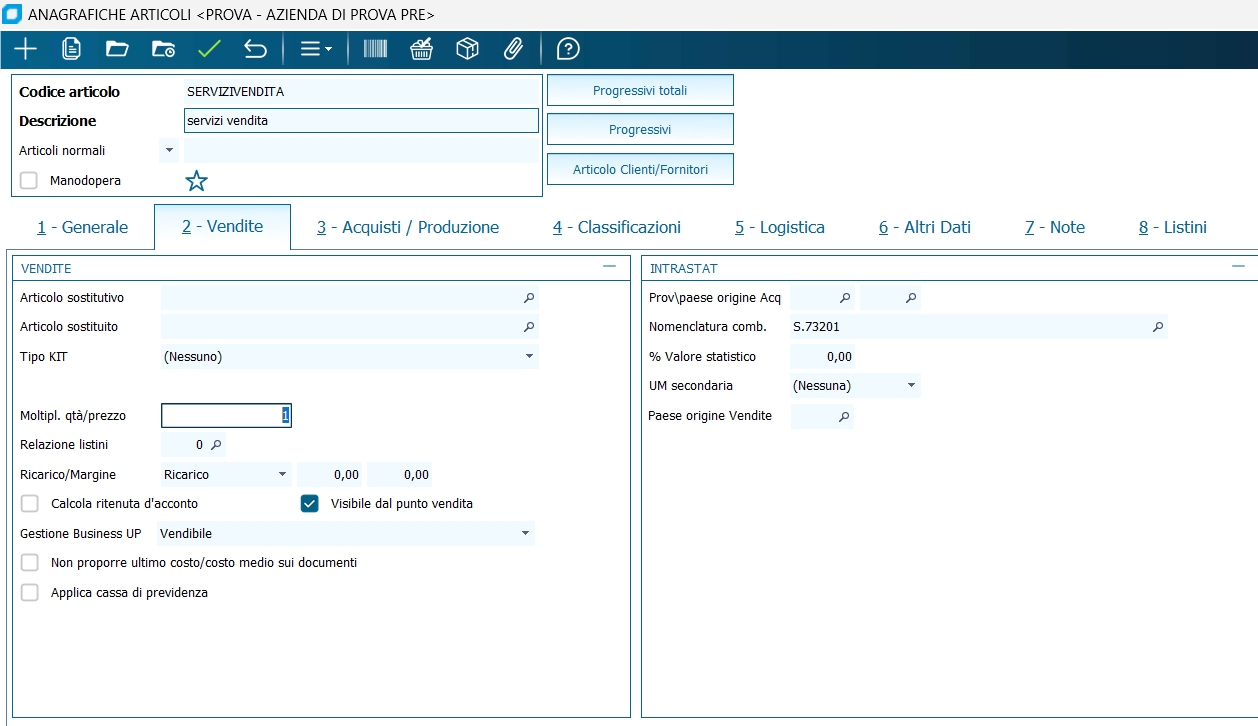Mark article as favorite with star icon

[x=197, y=181]
